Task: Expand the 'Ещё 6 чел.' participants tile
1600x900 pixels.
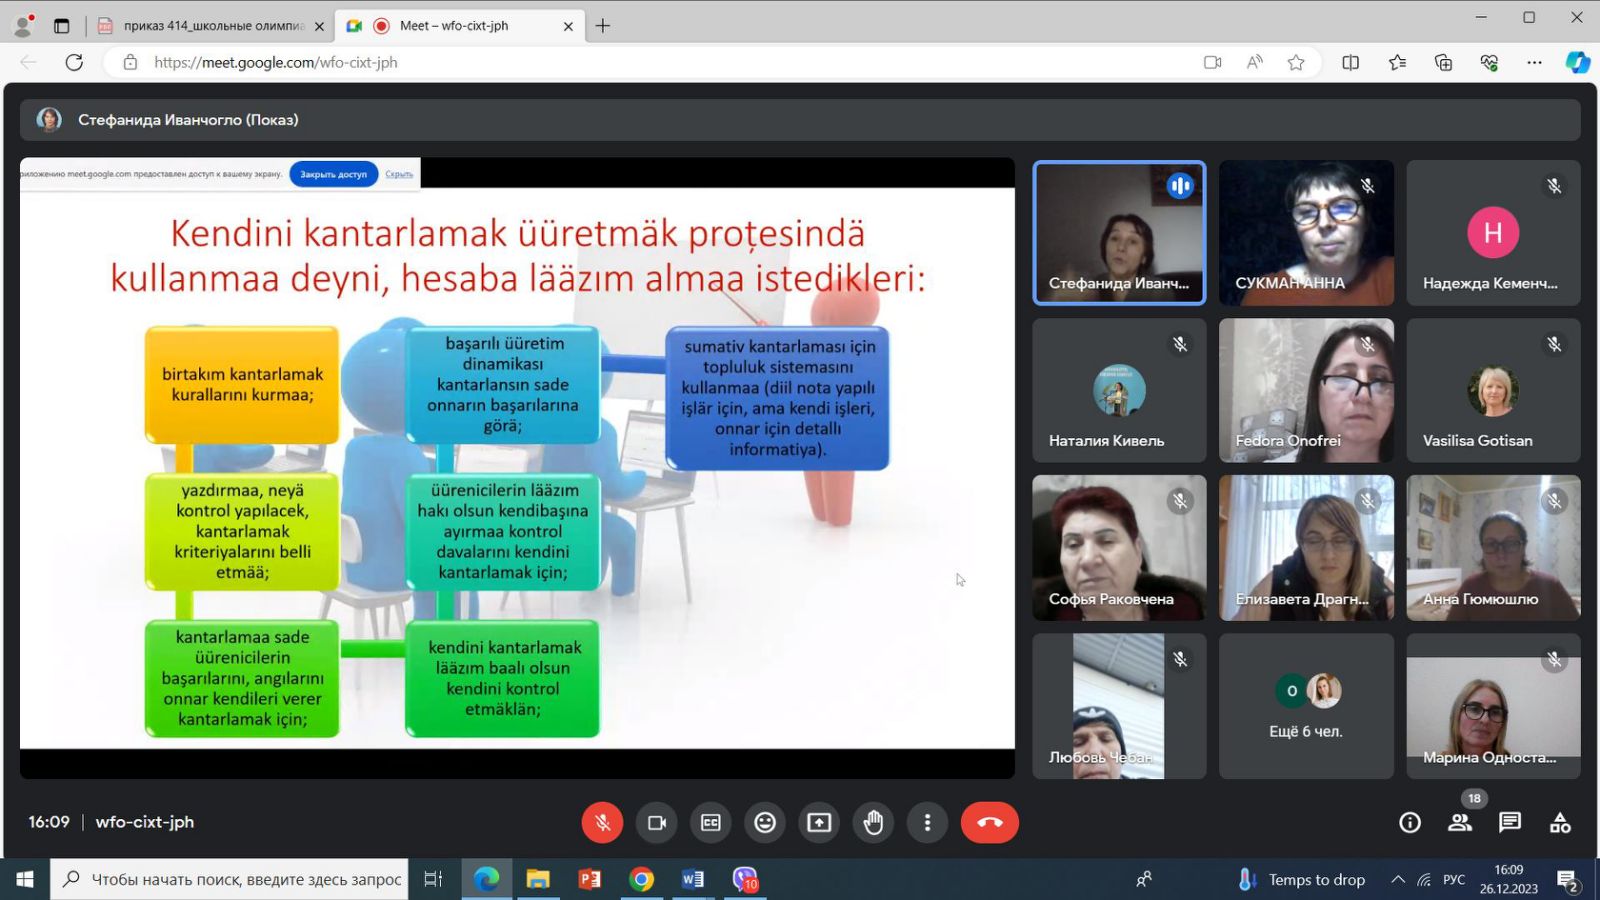Action: click(1306, 706)
